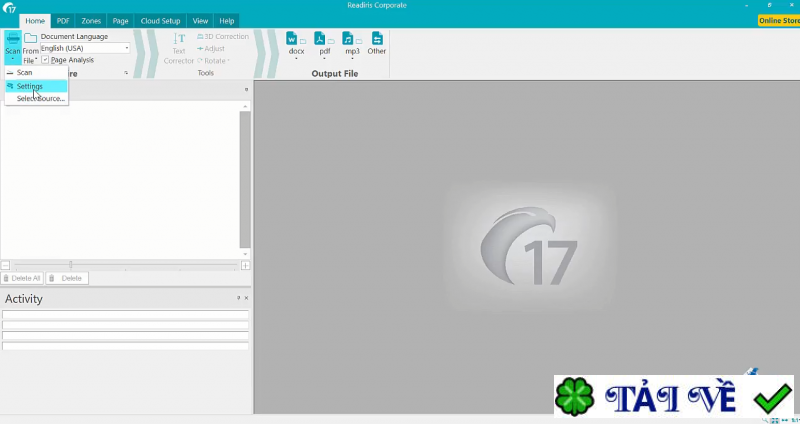Choose Select Source in the Scan menu
800x424 pixels.
36,98
